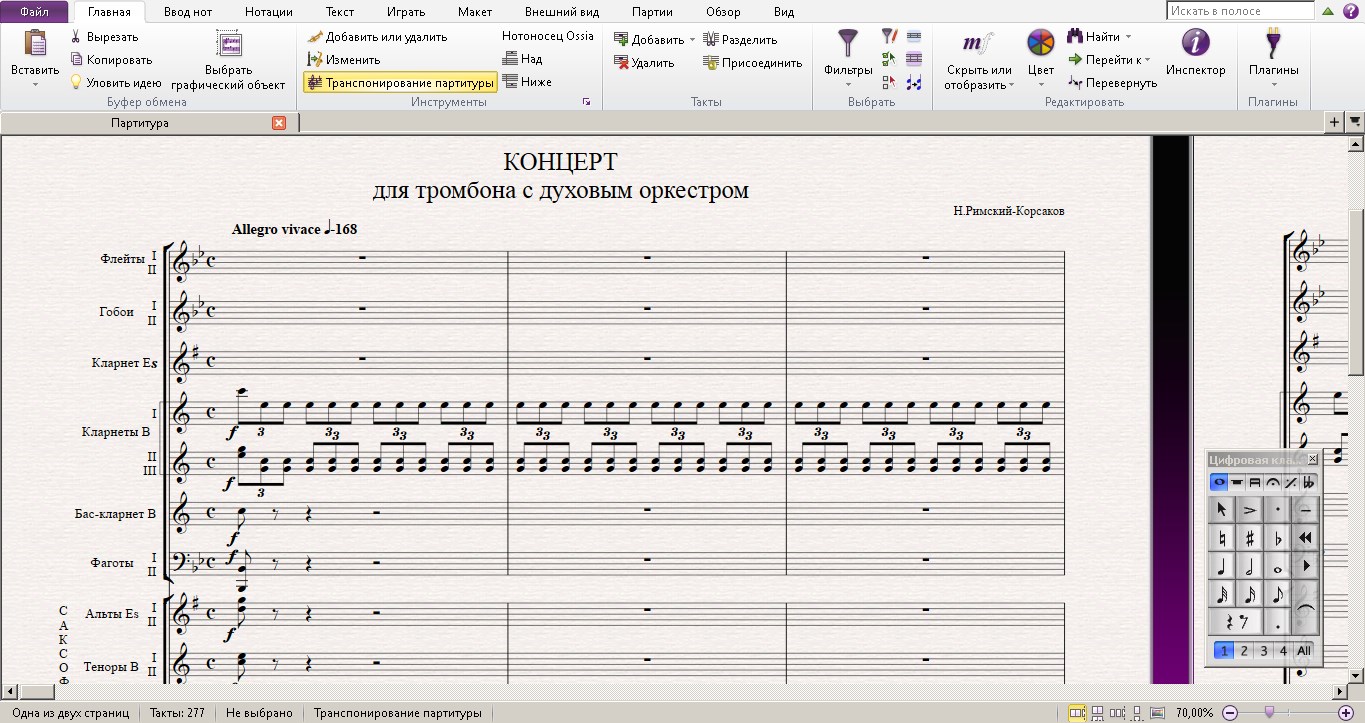Open the tab list dropdown arrow
Screen dimensions: 1365x723
[1355, 122]
